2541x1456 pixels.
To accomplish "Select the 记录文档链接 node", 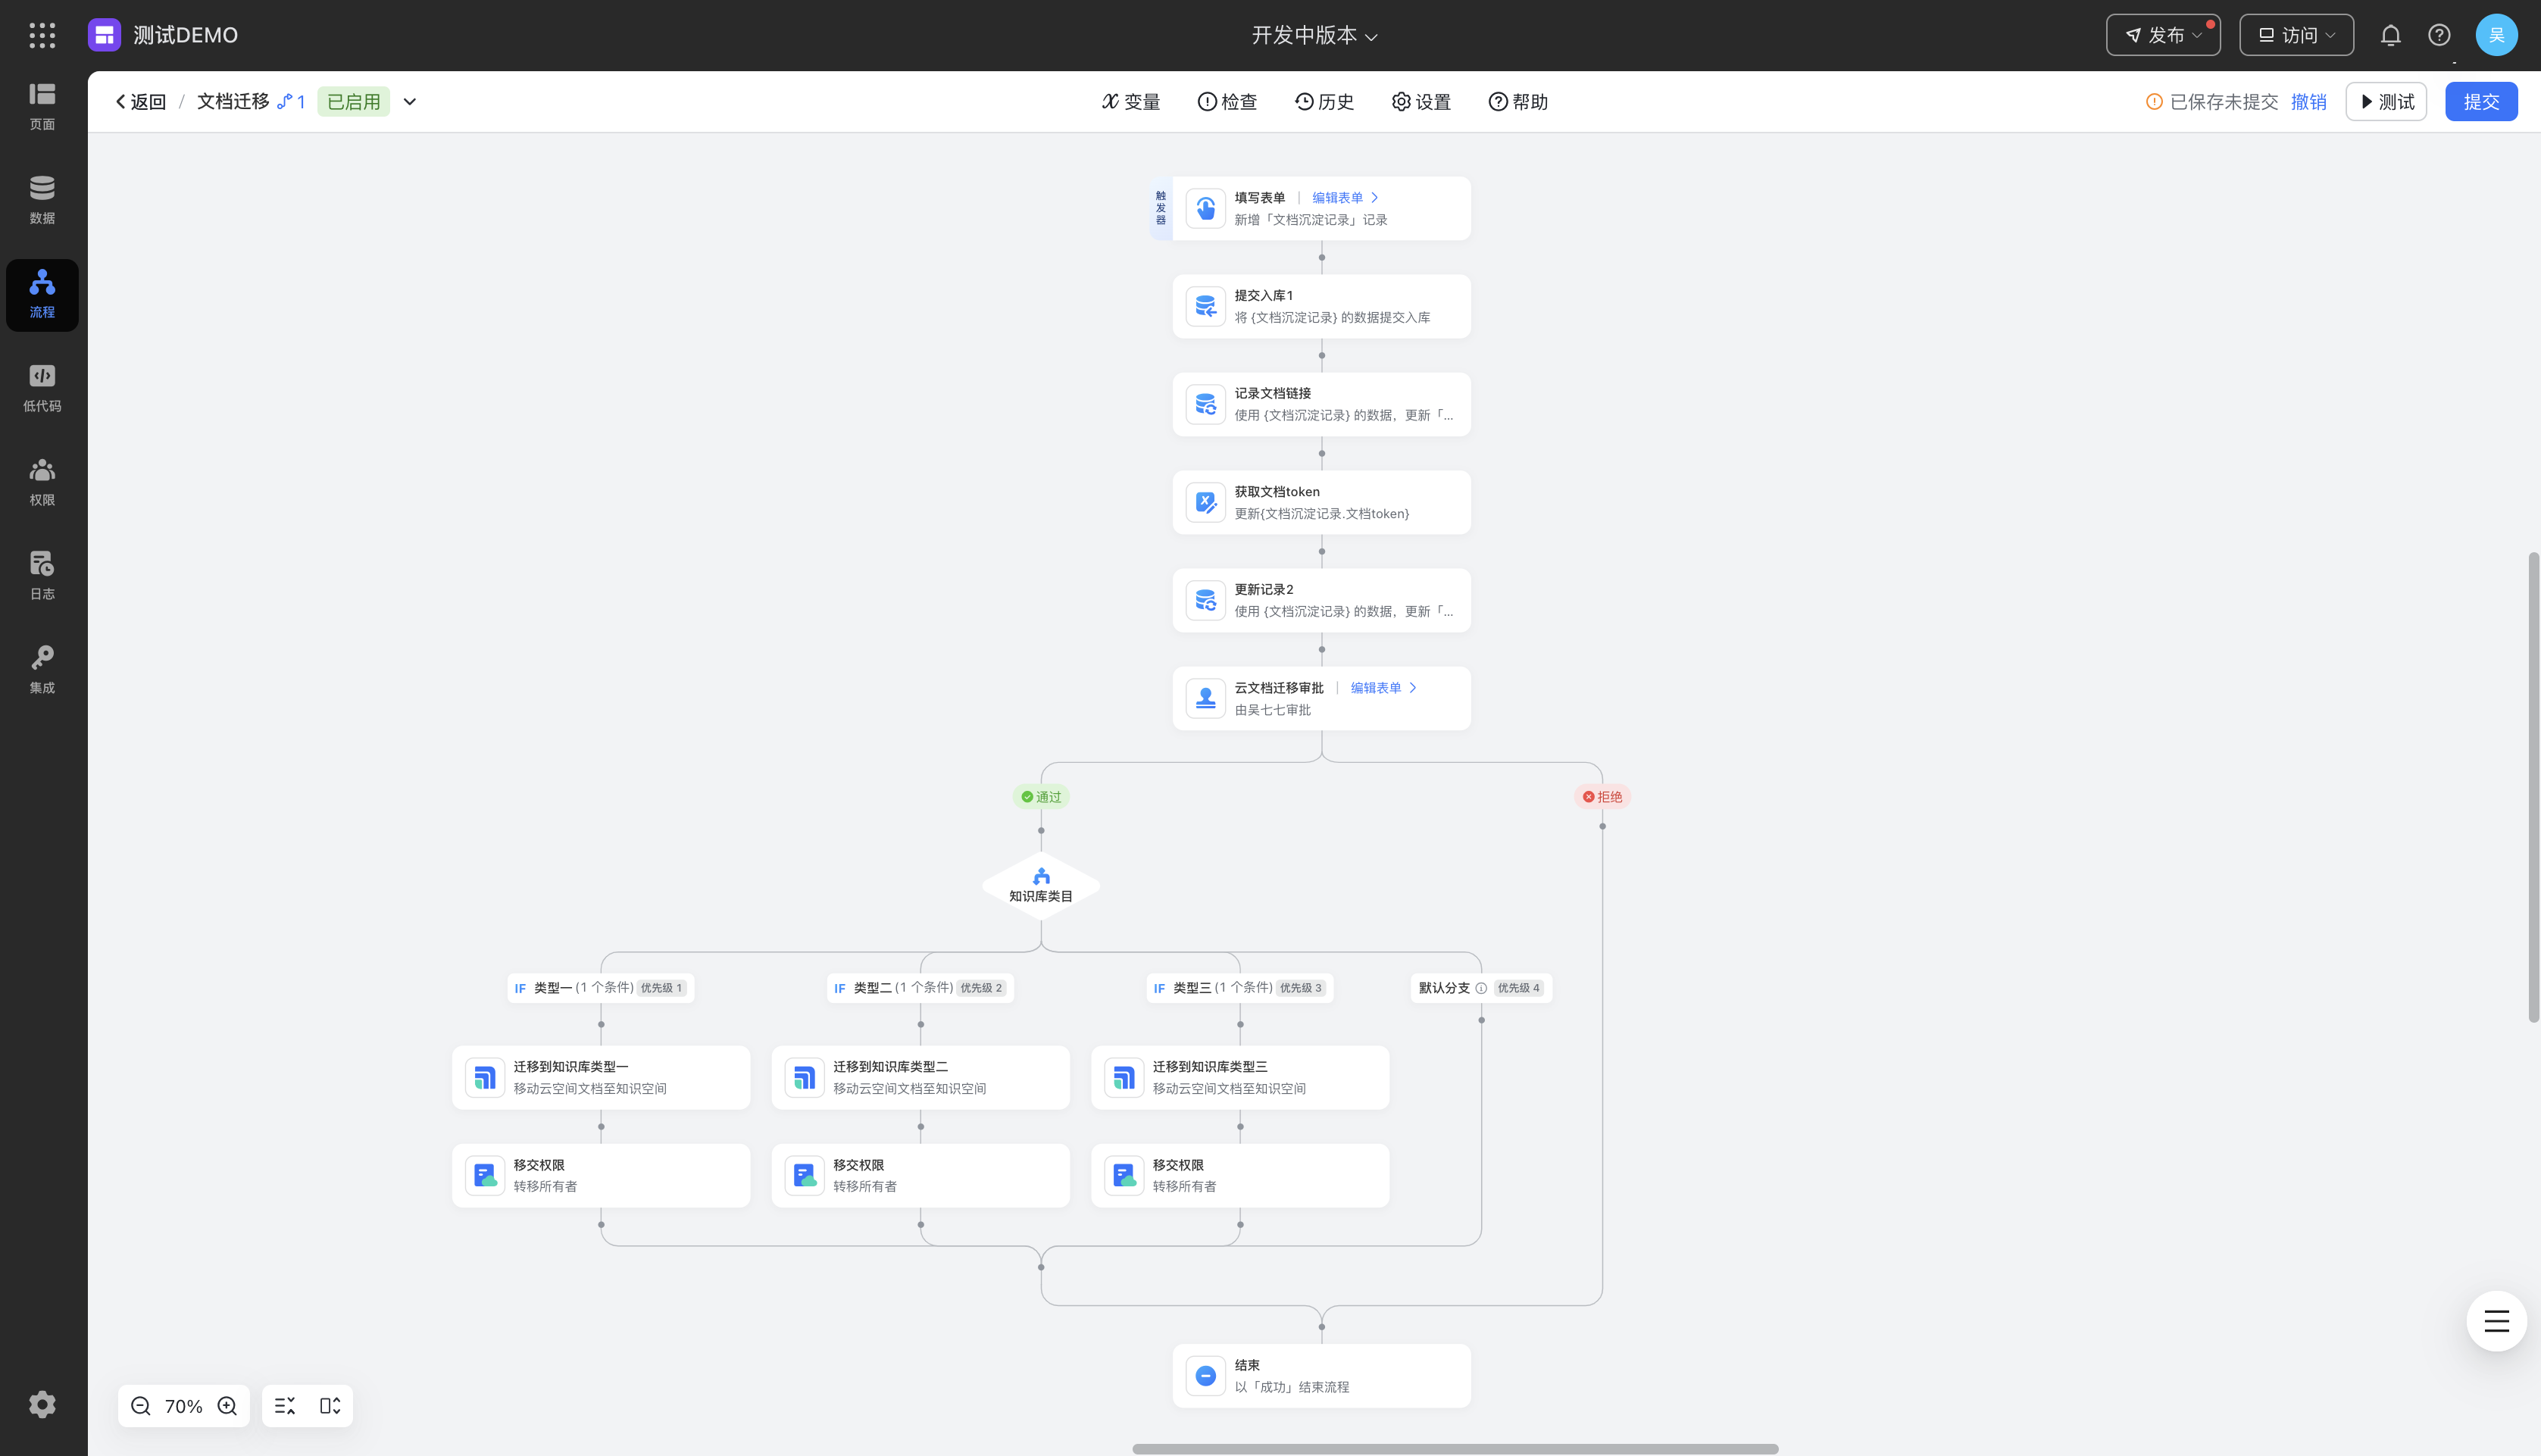I will (1321, 404).
